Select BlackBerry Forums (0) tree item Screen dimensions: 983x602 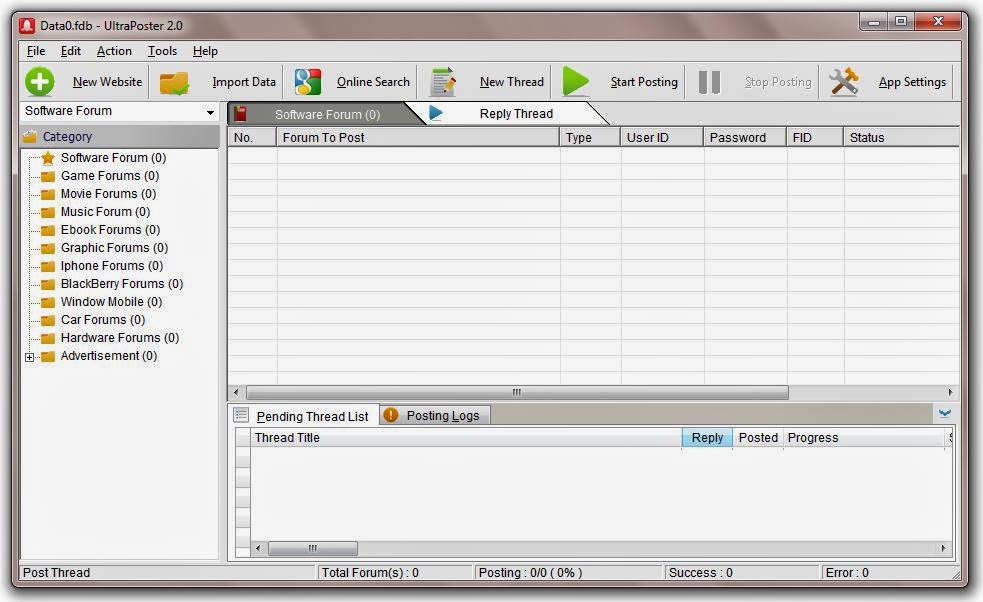[x=122, y=284]
